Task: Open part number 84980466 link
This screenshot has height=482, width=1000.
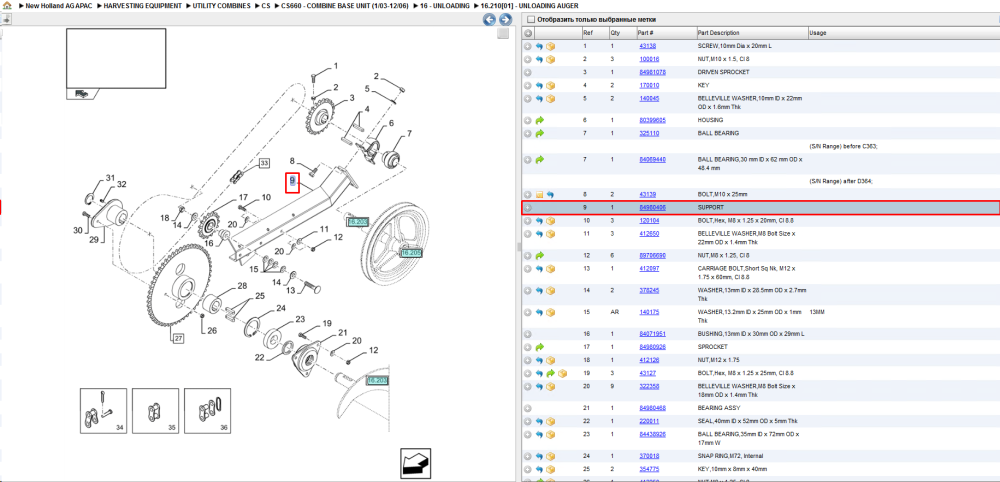Action: [x=652, y=208]
